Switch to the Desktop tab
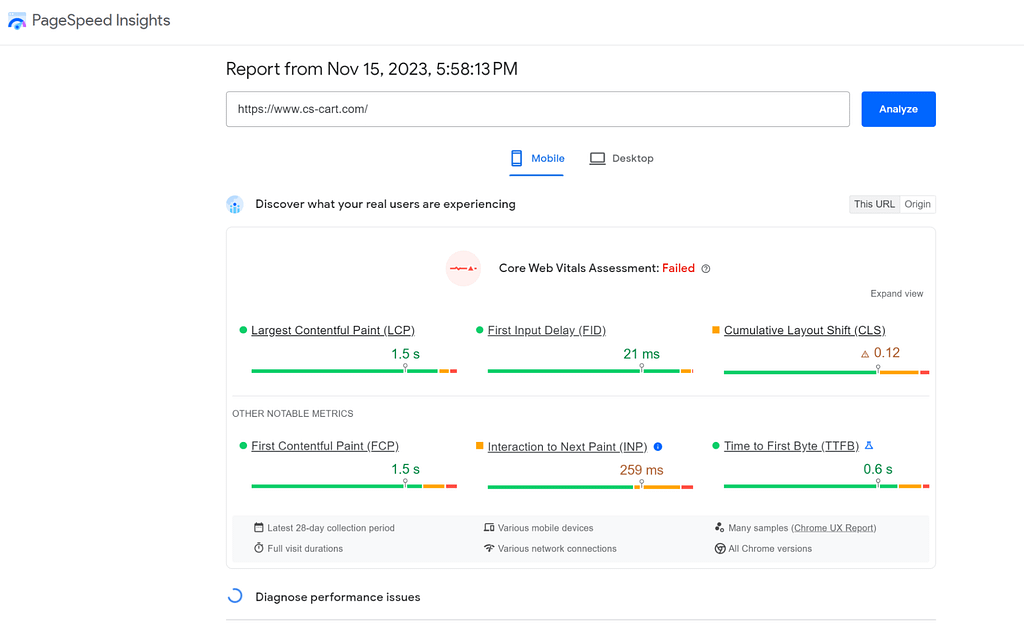1024x635 pixels. (x=621, y=158)
